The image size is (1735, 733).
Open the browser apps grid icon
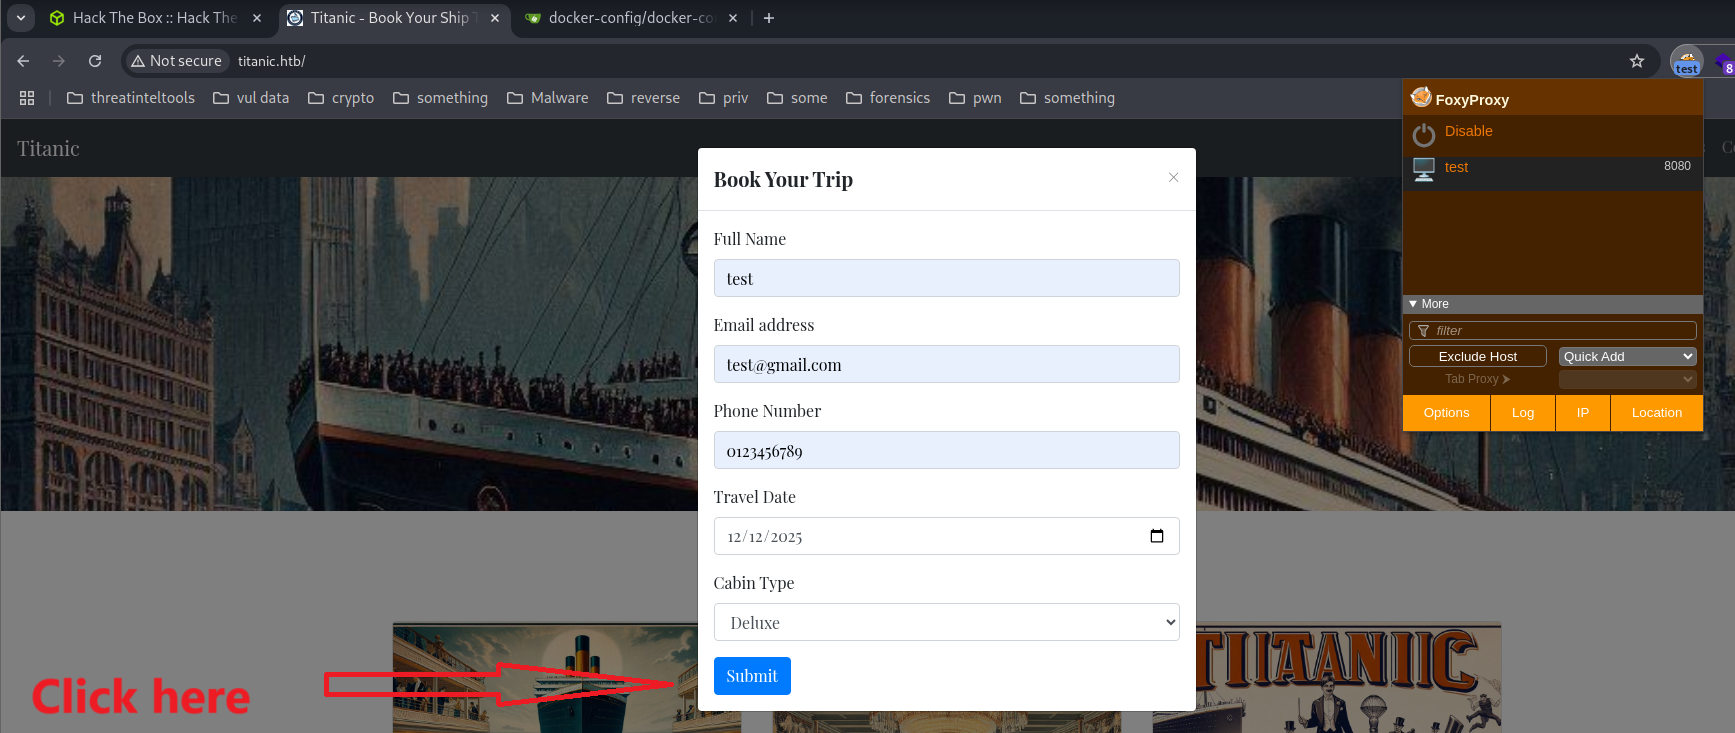pos(27,98)
